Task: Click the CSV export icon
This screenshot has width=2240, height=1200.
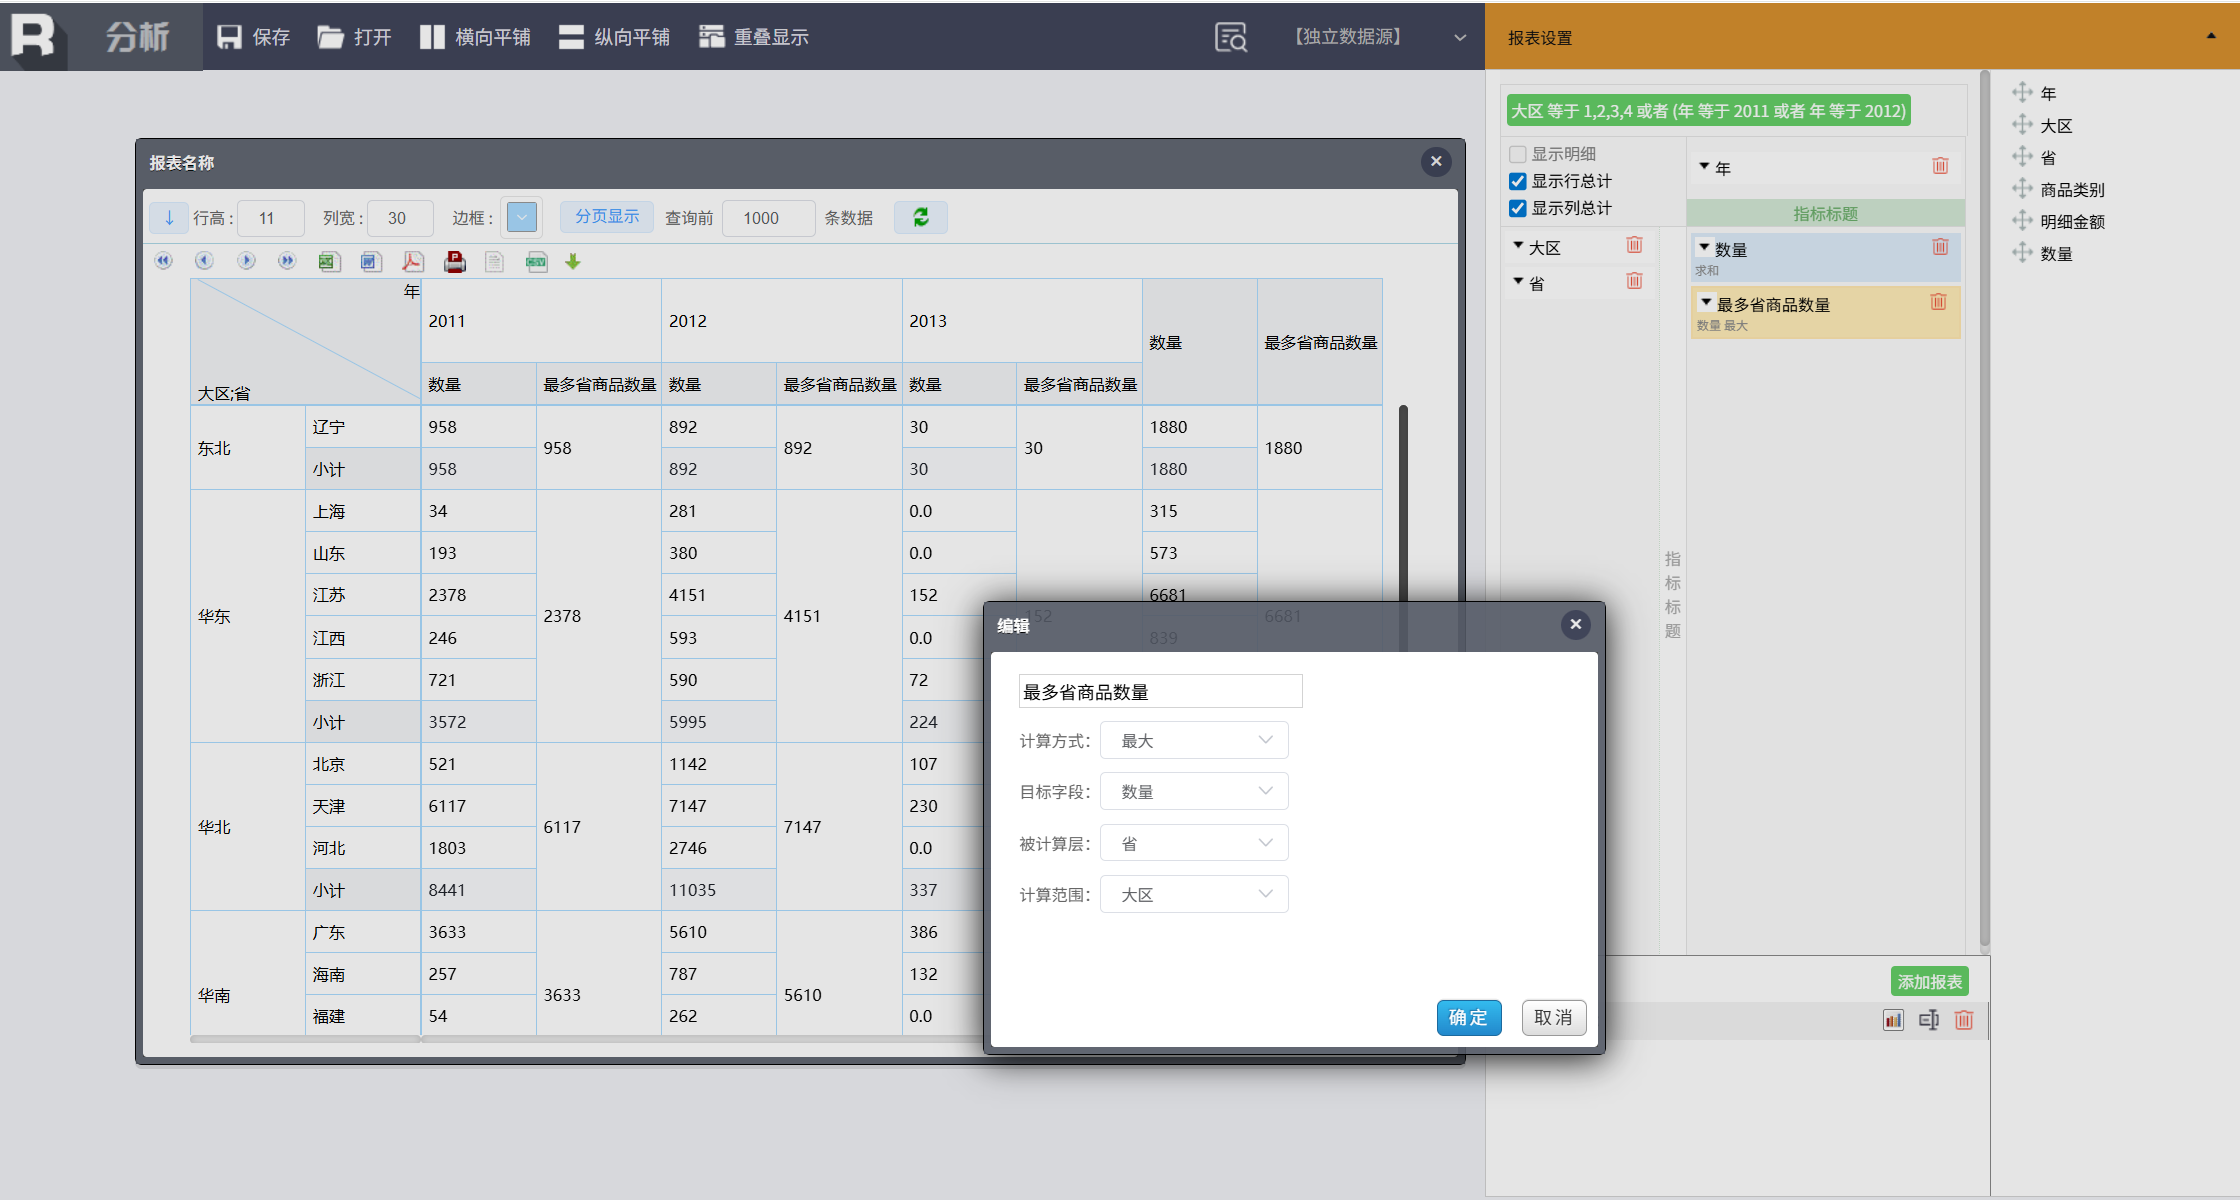Action: click(537, 262)
